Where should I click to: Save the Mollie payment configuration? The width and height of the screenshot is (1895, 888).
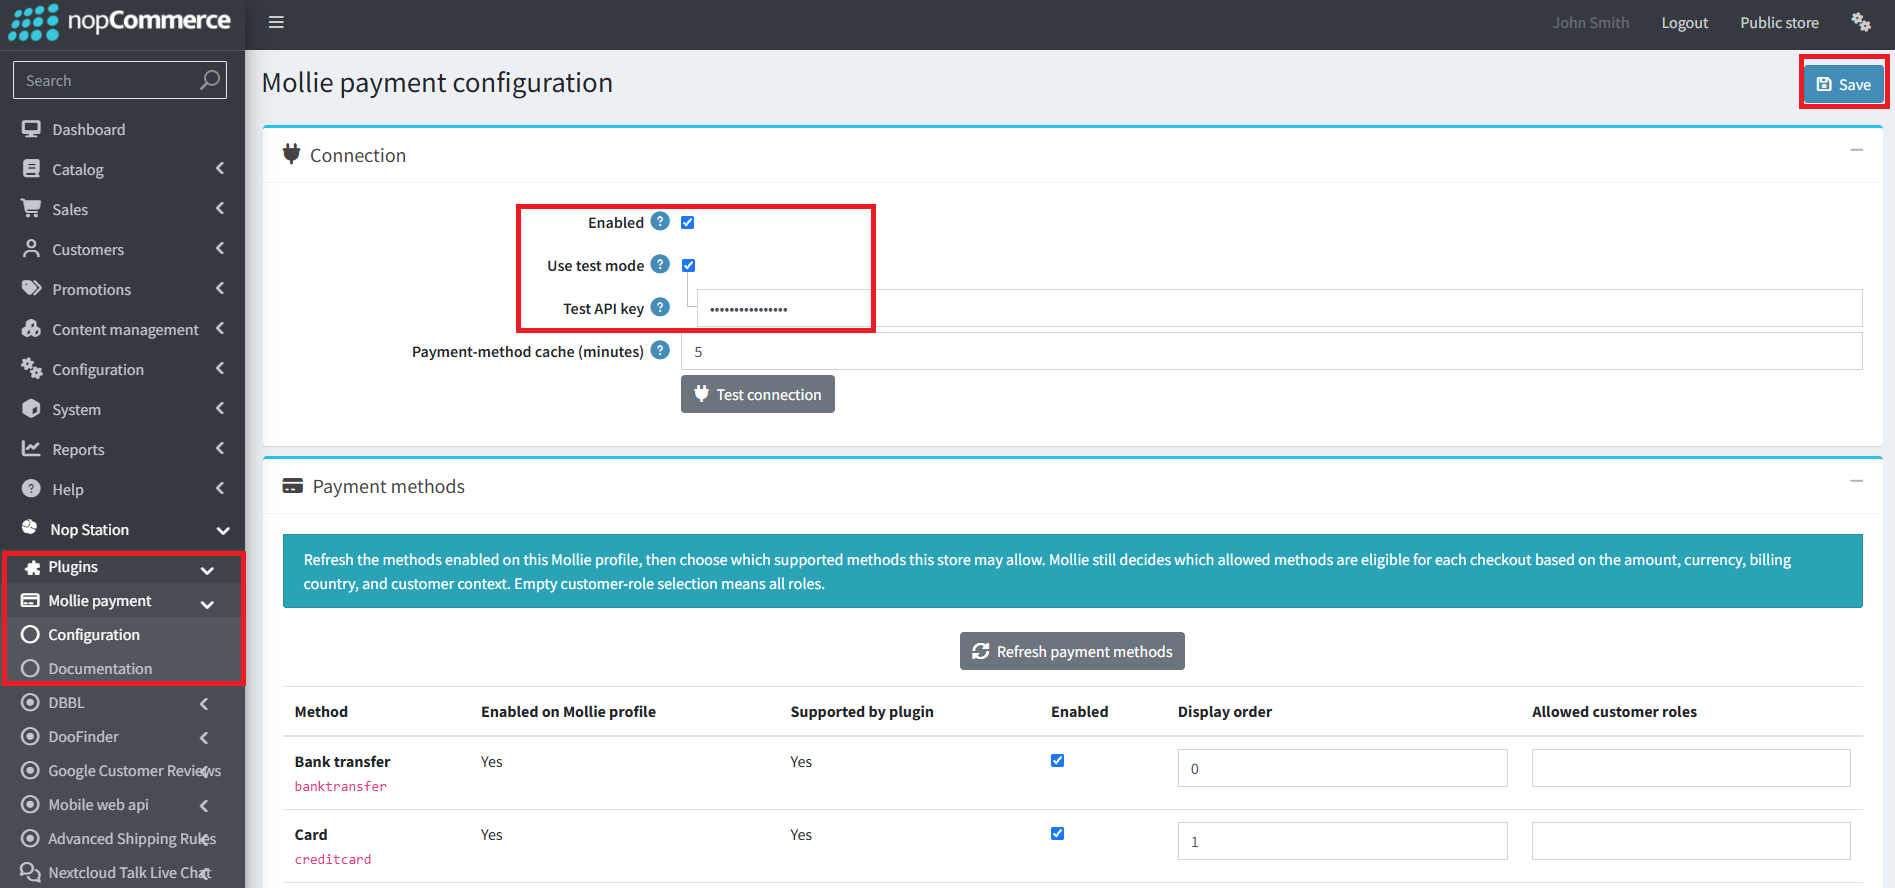point(1843,84)
